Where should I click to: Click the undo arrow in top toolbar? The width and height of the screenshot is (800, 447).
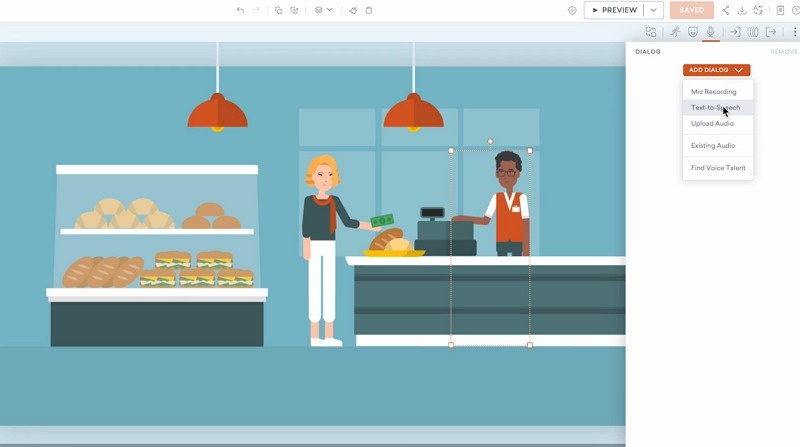coord(240,10)
